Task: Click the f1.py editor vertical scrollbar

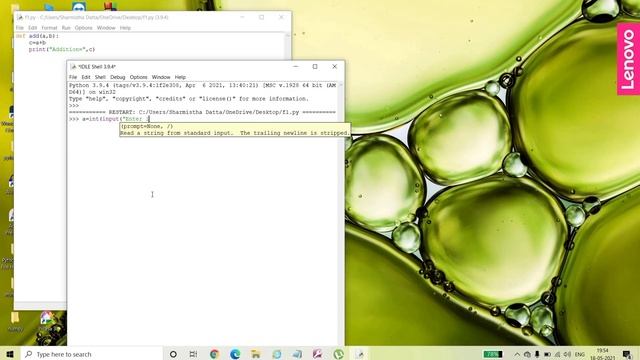Action: point(288,46)
